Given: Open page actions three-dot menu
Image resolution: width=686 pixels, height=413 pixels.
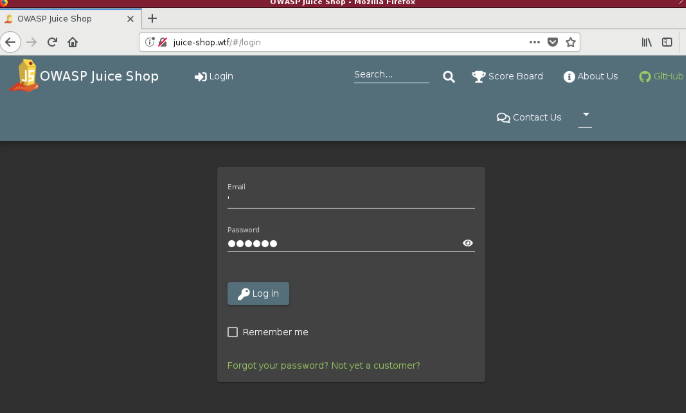Looking at the screenshot, I should point(535,42).
